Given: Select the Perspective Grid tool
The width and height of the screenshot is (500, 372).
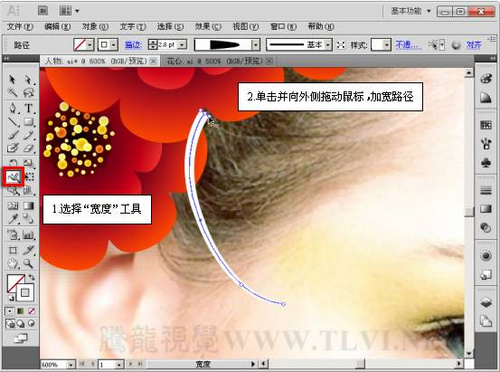Looking at the screenshot, I should [x=29, y=191].
